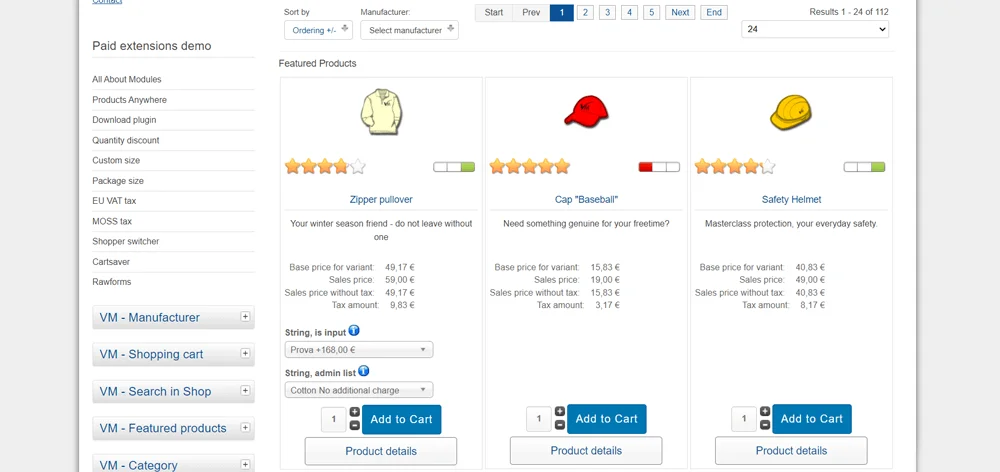
Task: Open Download plugin menu item
Action: (124, 120)
